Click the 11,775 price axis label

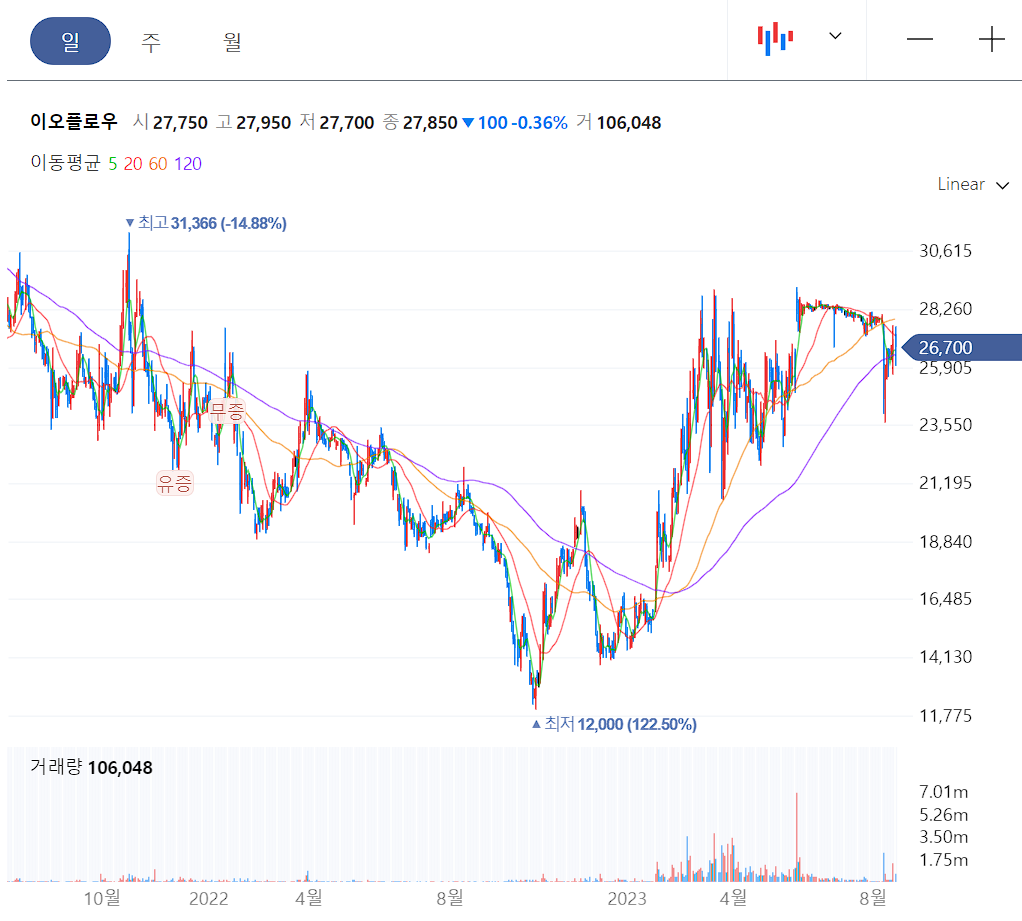945,716
